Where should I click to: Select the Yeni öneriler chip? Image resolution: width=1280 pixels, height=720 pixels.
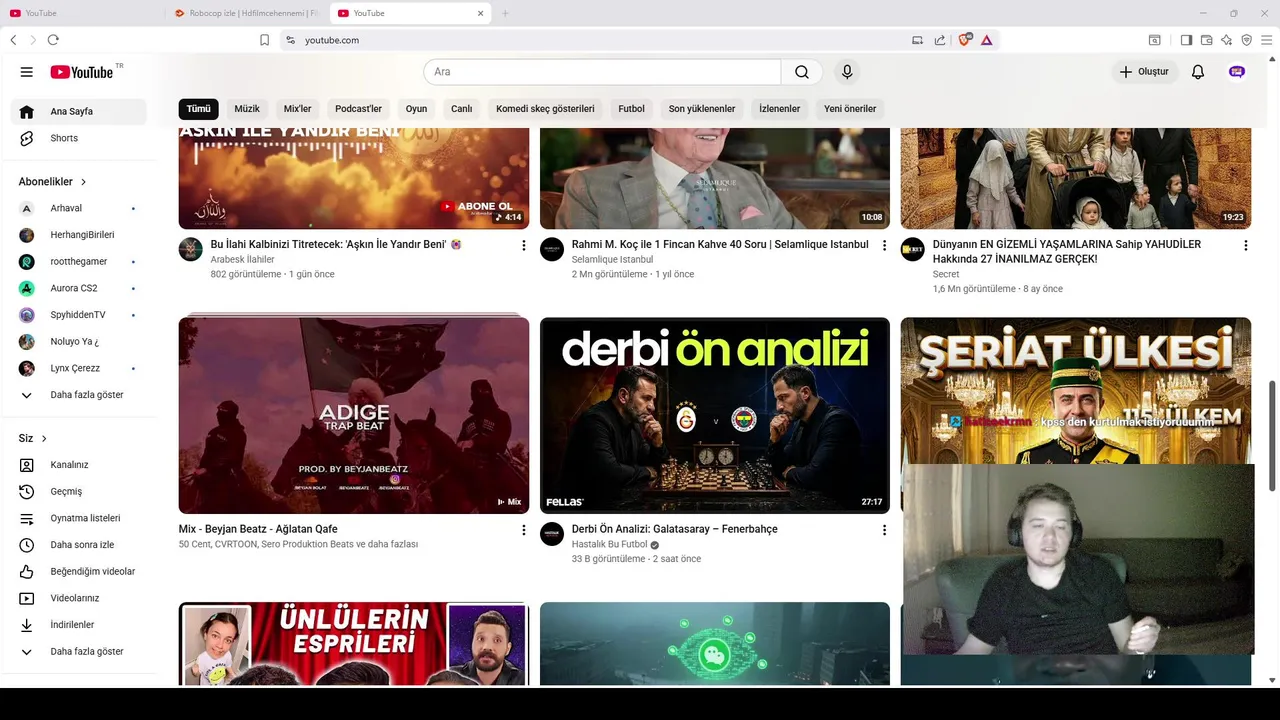click(850, 109)
